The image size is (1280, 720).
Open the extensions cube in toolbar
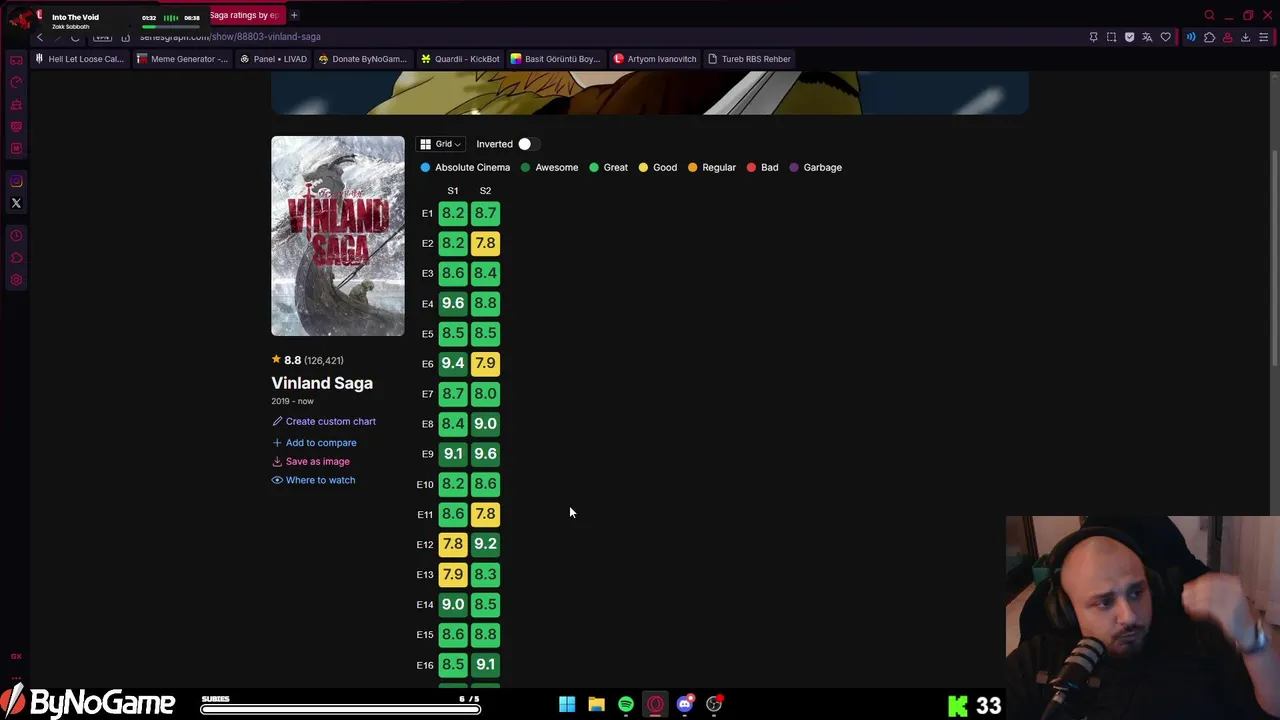pos(1209,37)
